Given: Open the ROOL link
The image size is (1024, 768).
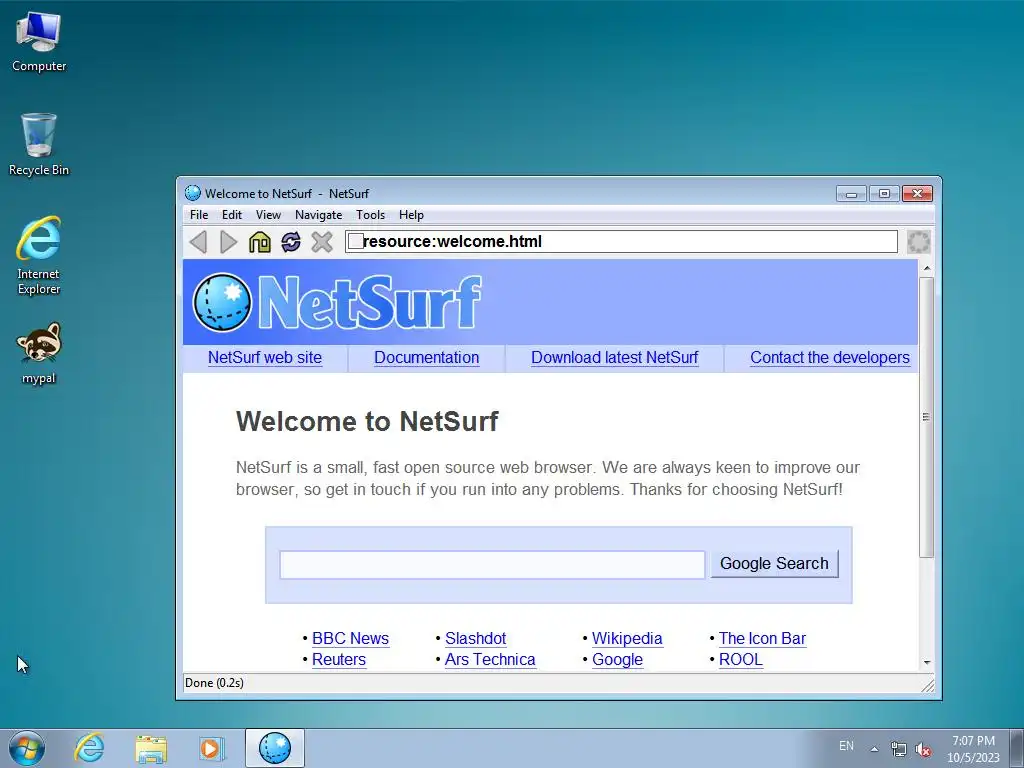Looking at the screenshot, I should coord(741,660).
